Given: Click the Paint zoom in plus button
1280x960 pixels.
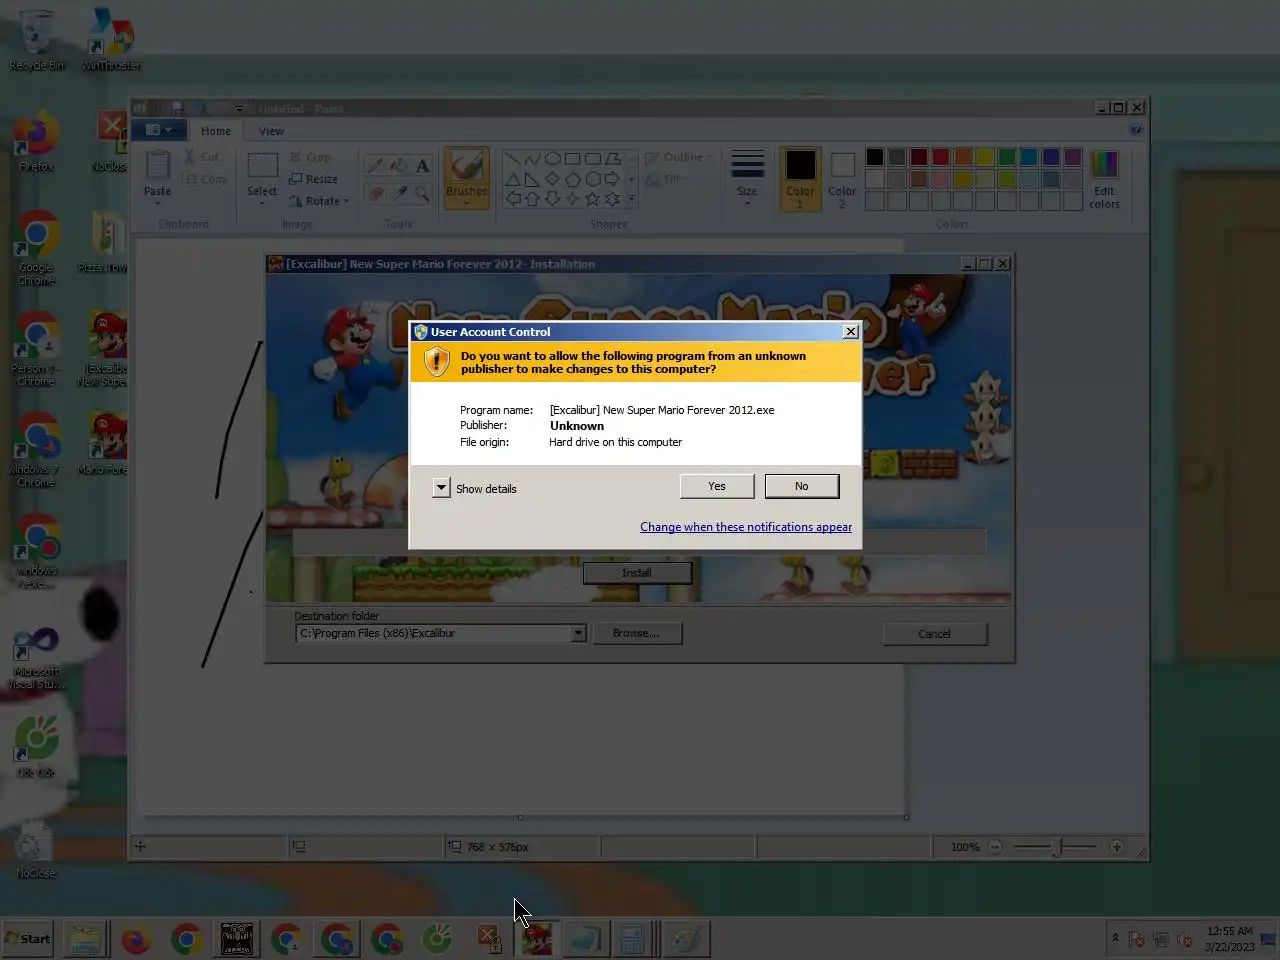Looking at the screenshot, I should [1116, 847].
